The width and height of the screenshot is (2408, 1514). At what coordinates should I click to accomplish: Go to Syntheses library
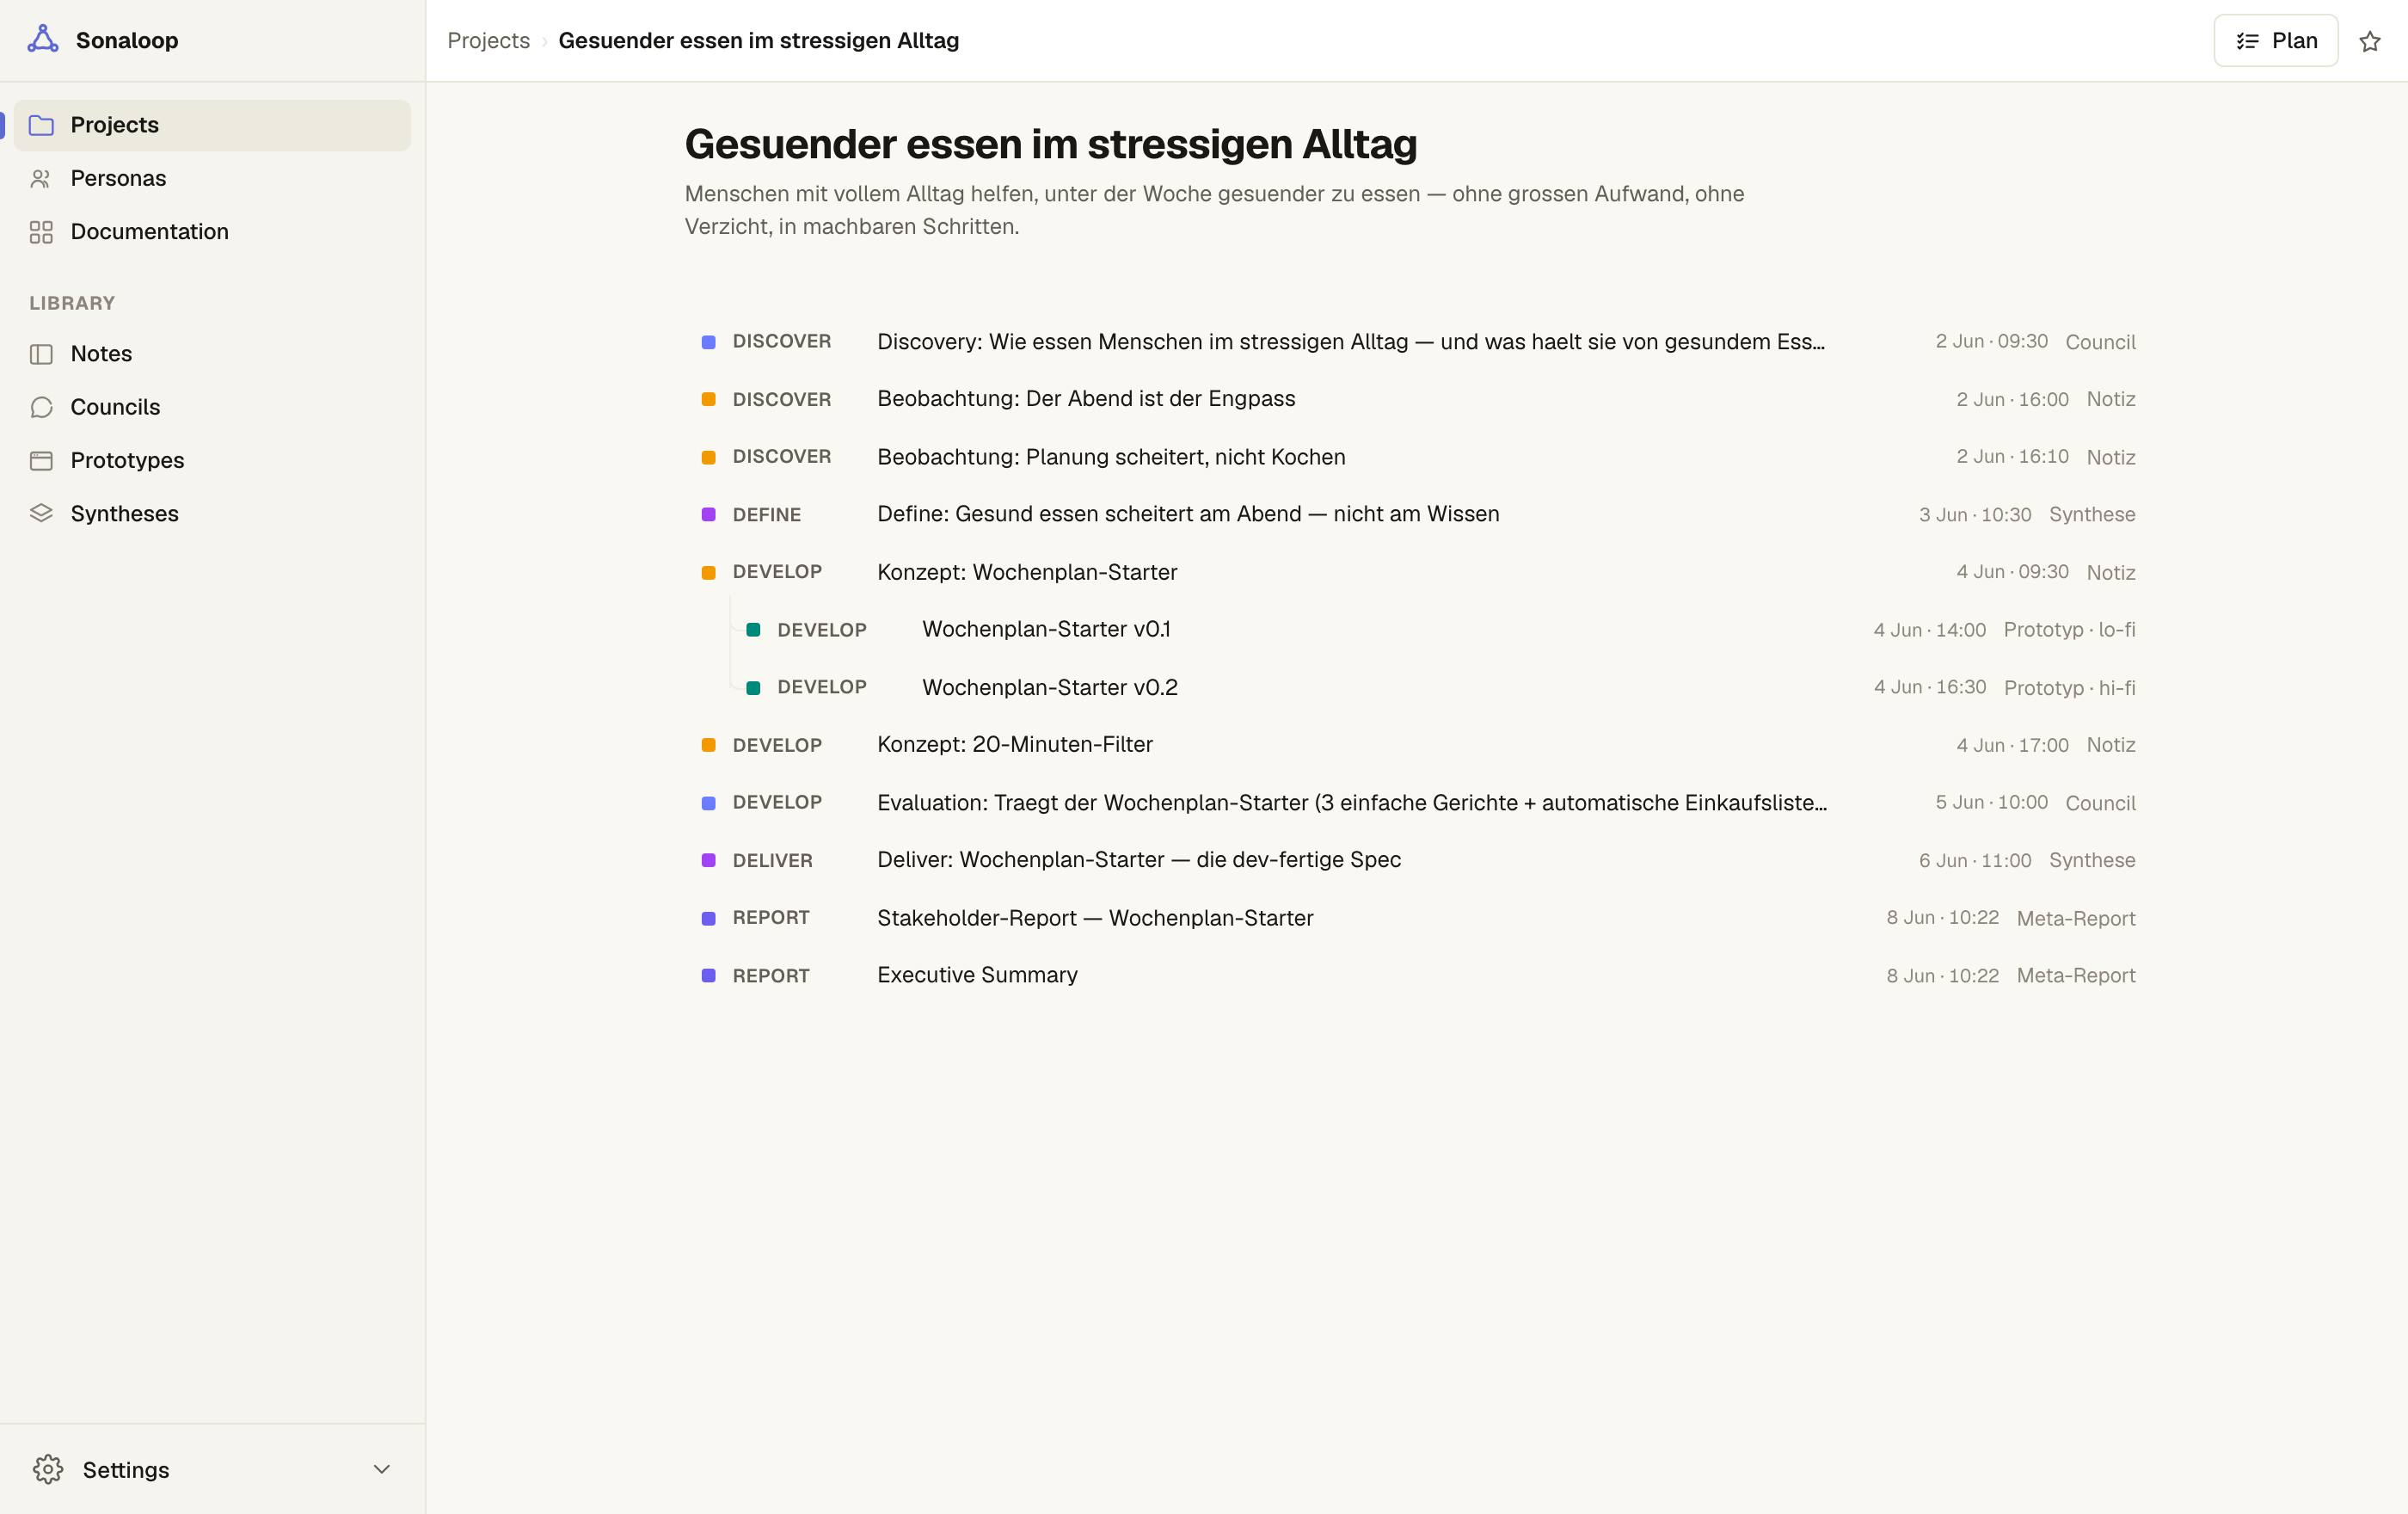point(212,513)
